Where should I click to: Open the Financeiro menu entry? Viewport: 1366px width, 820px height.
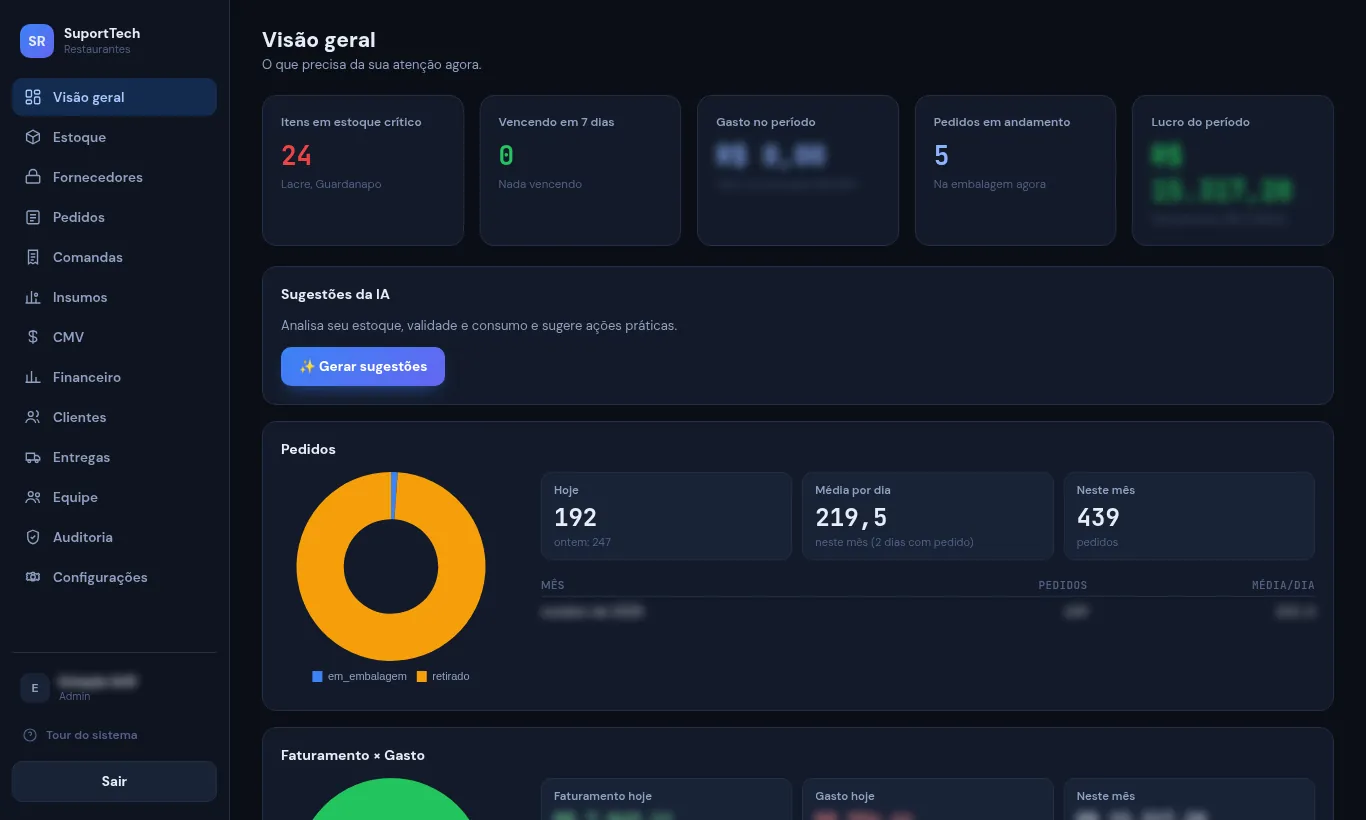click(114, 377)
